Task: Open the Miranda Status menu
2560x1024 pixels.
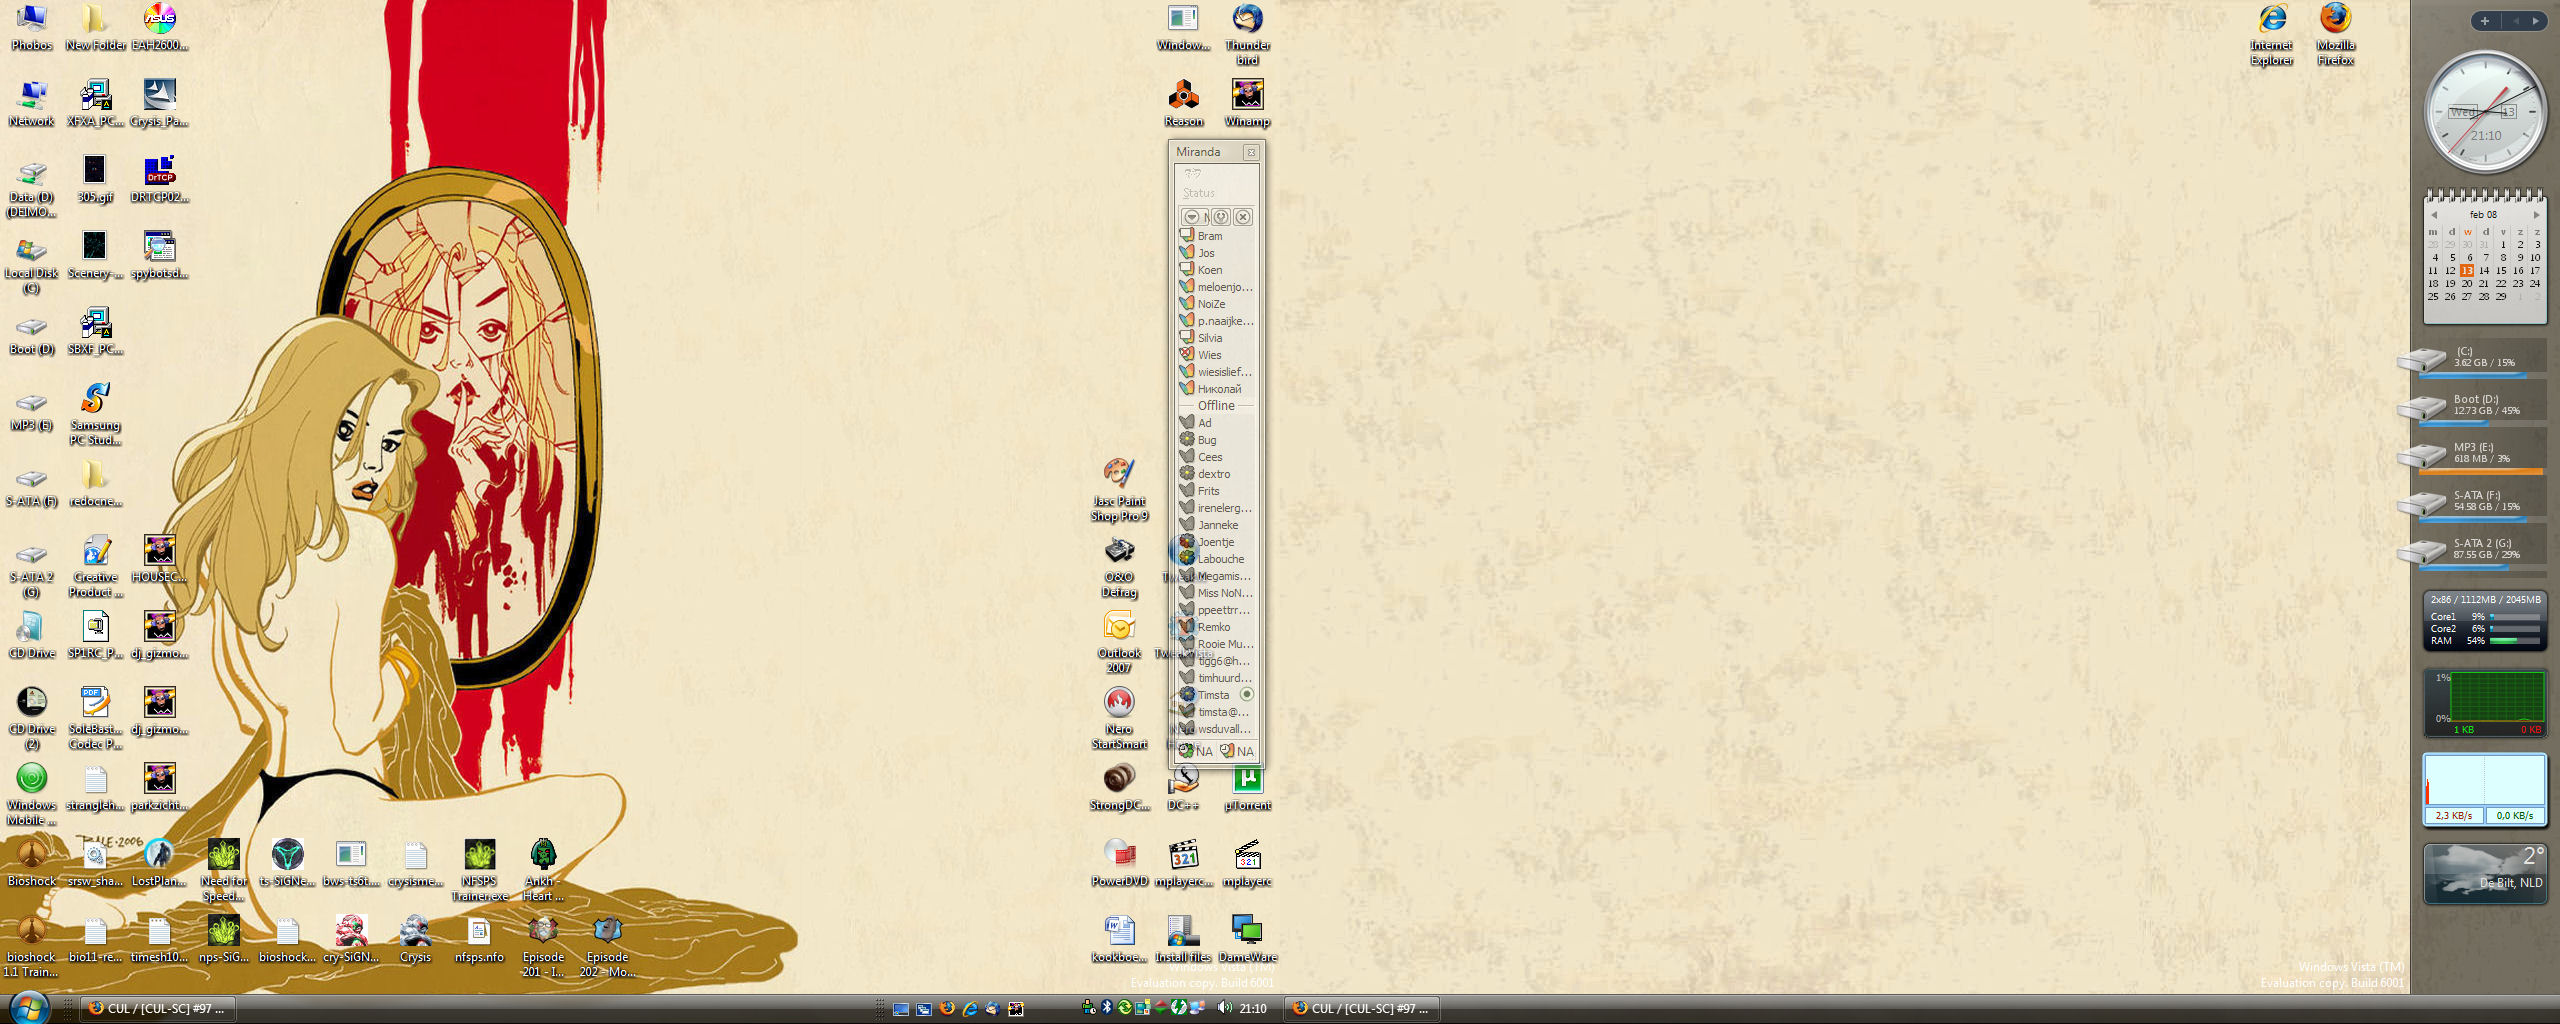Action: (1199, 193)
